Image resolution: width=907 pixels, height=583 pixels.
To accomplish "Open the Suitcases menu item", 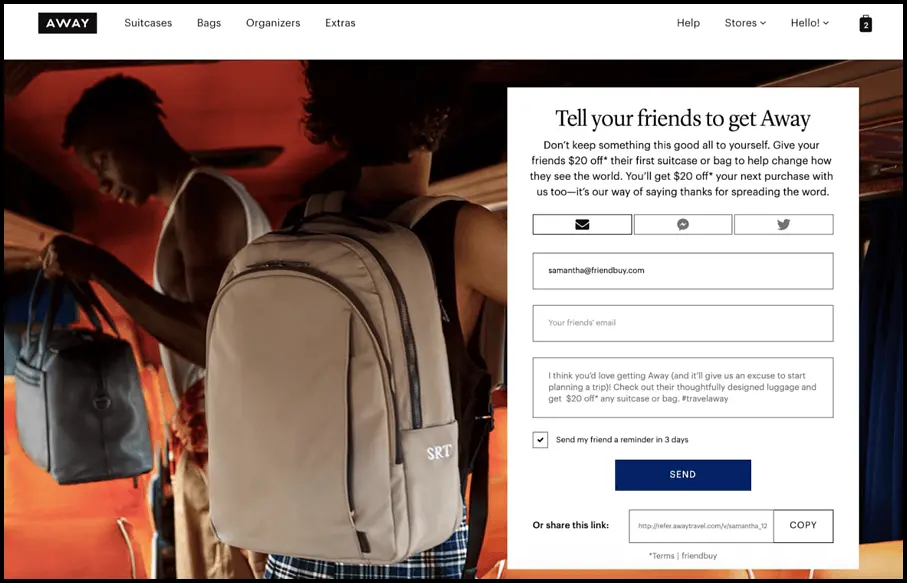I will click(148, 23).
